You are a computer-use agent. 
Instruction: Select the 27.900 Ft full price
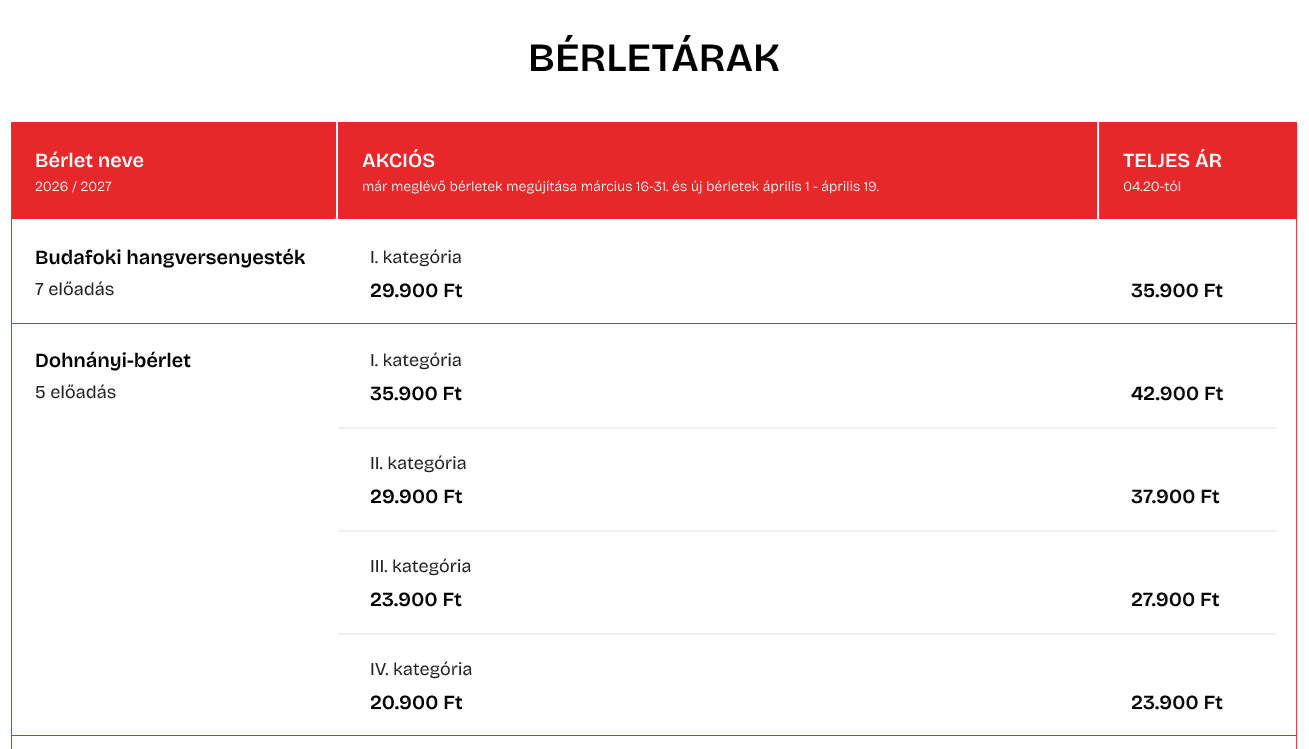1175,600
